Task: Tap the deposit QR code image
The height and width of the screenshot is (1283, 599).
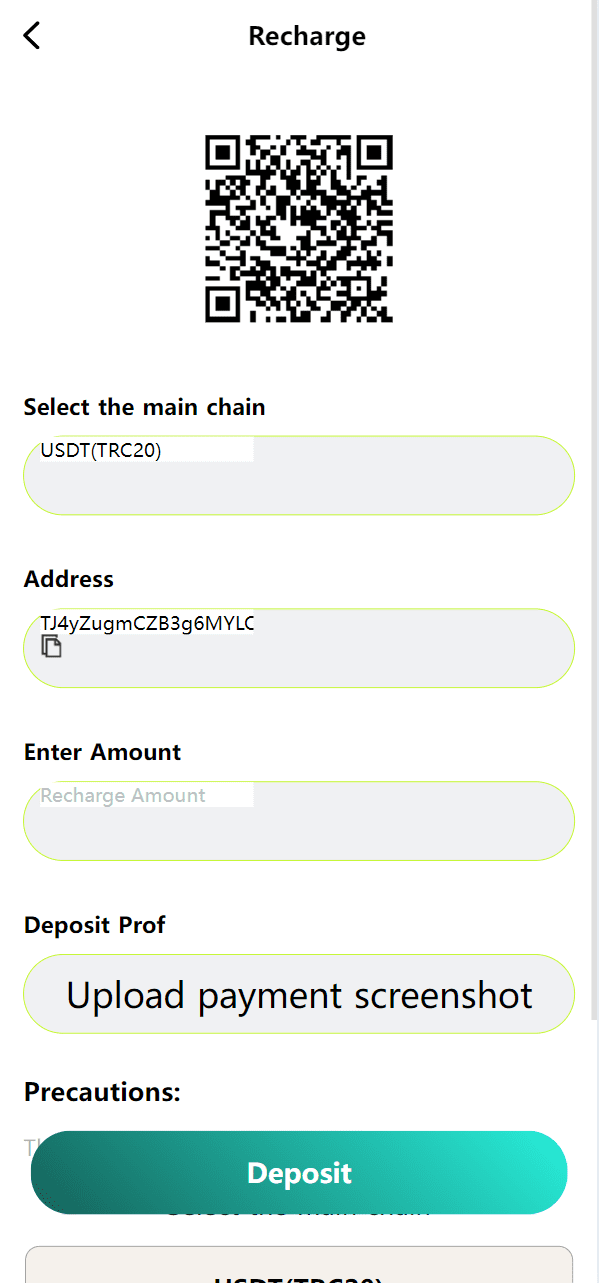Action: click(x=299, y=229)
